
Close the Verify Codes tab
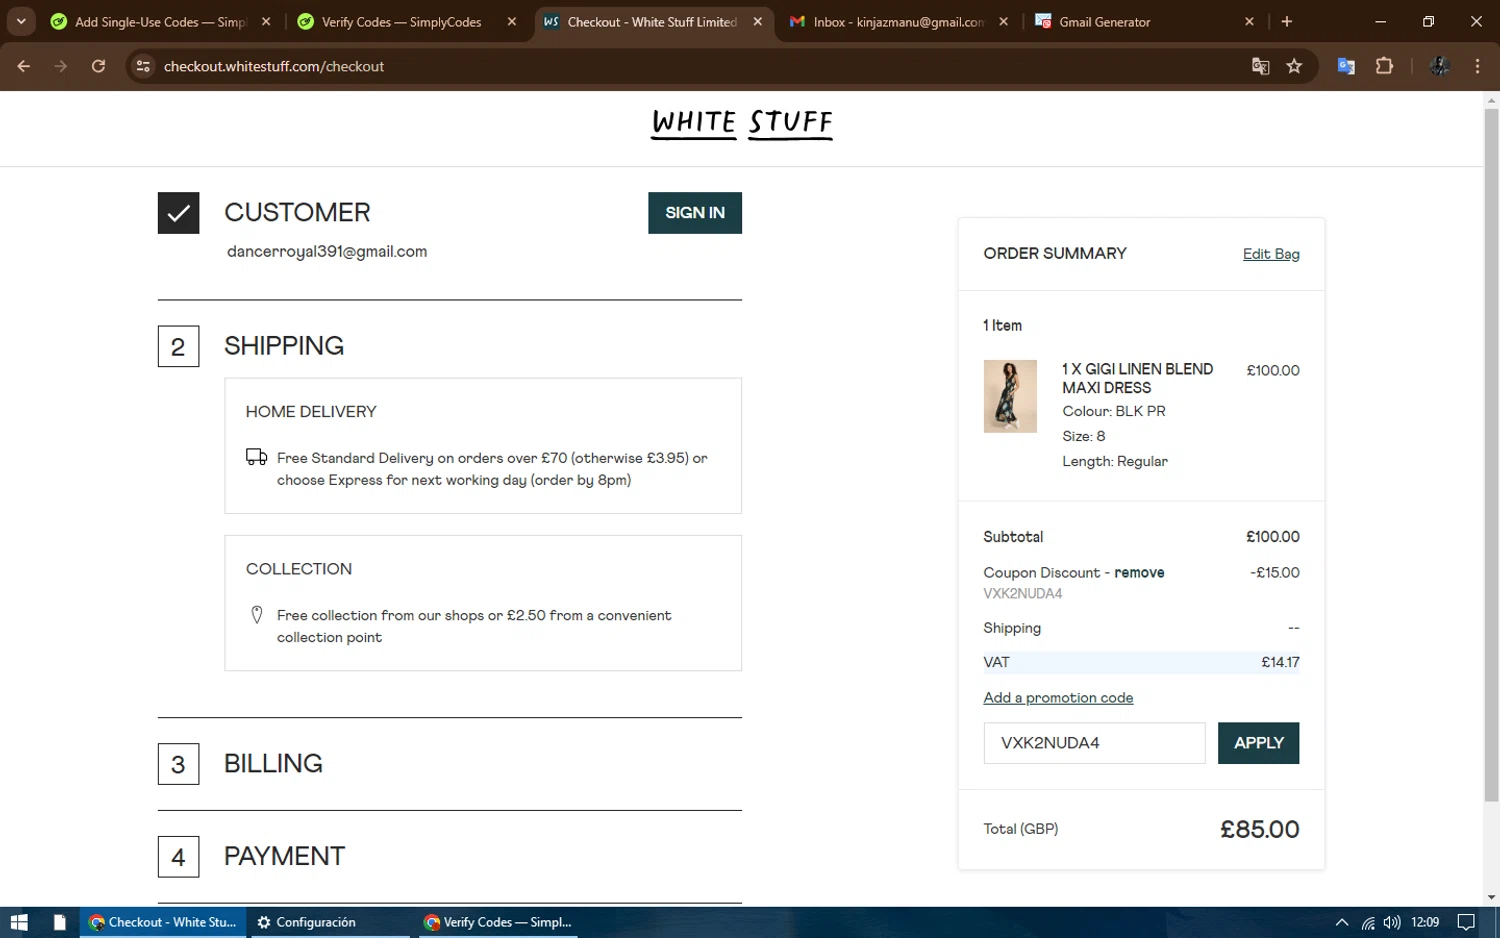512,21
